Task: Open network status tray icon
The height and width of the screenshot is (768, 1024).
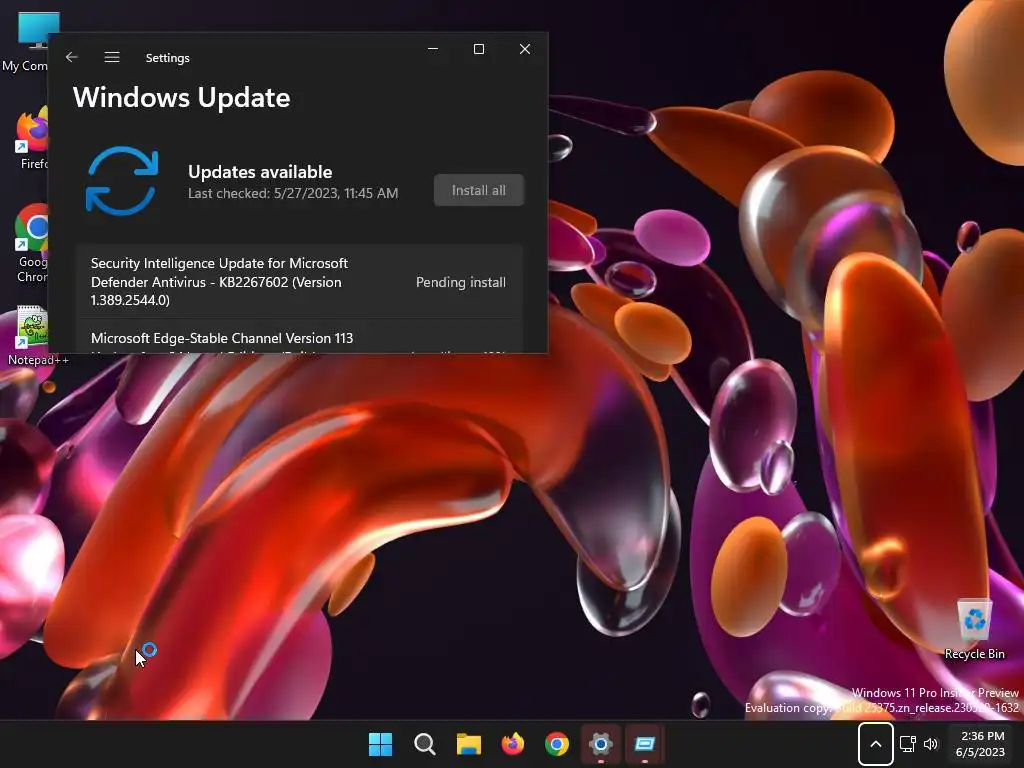Action: (x=908, y=744)
